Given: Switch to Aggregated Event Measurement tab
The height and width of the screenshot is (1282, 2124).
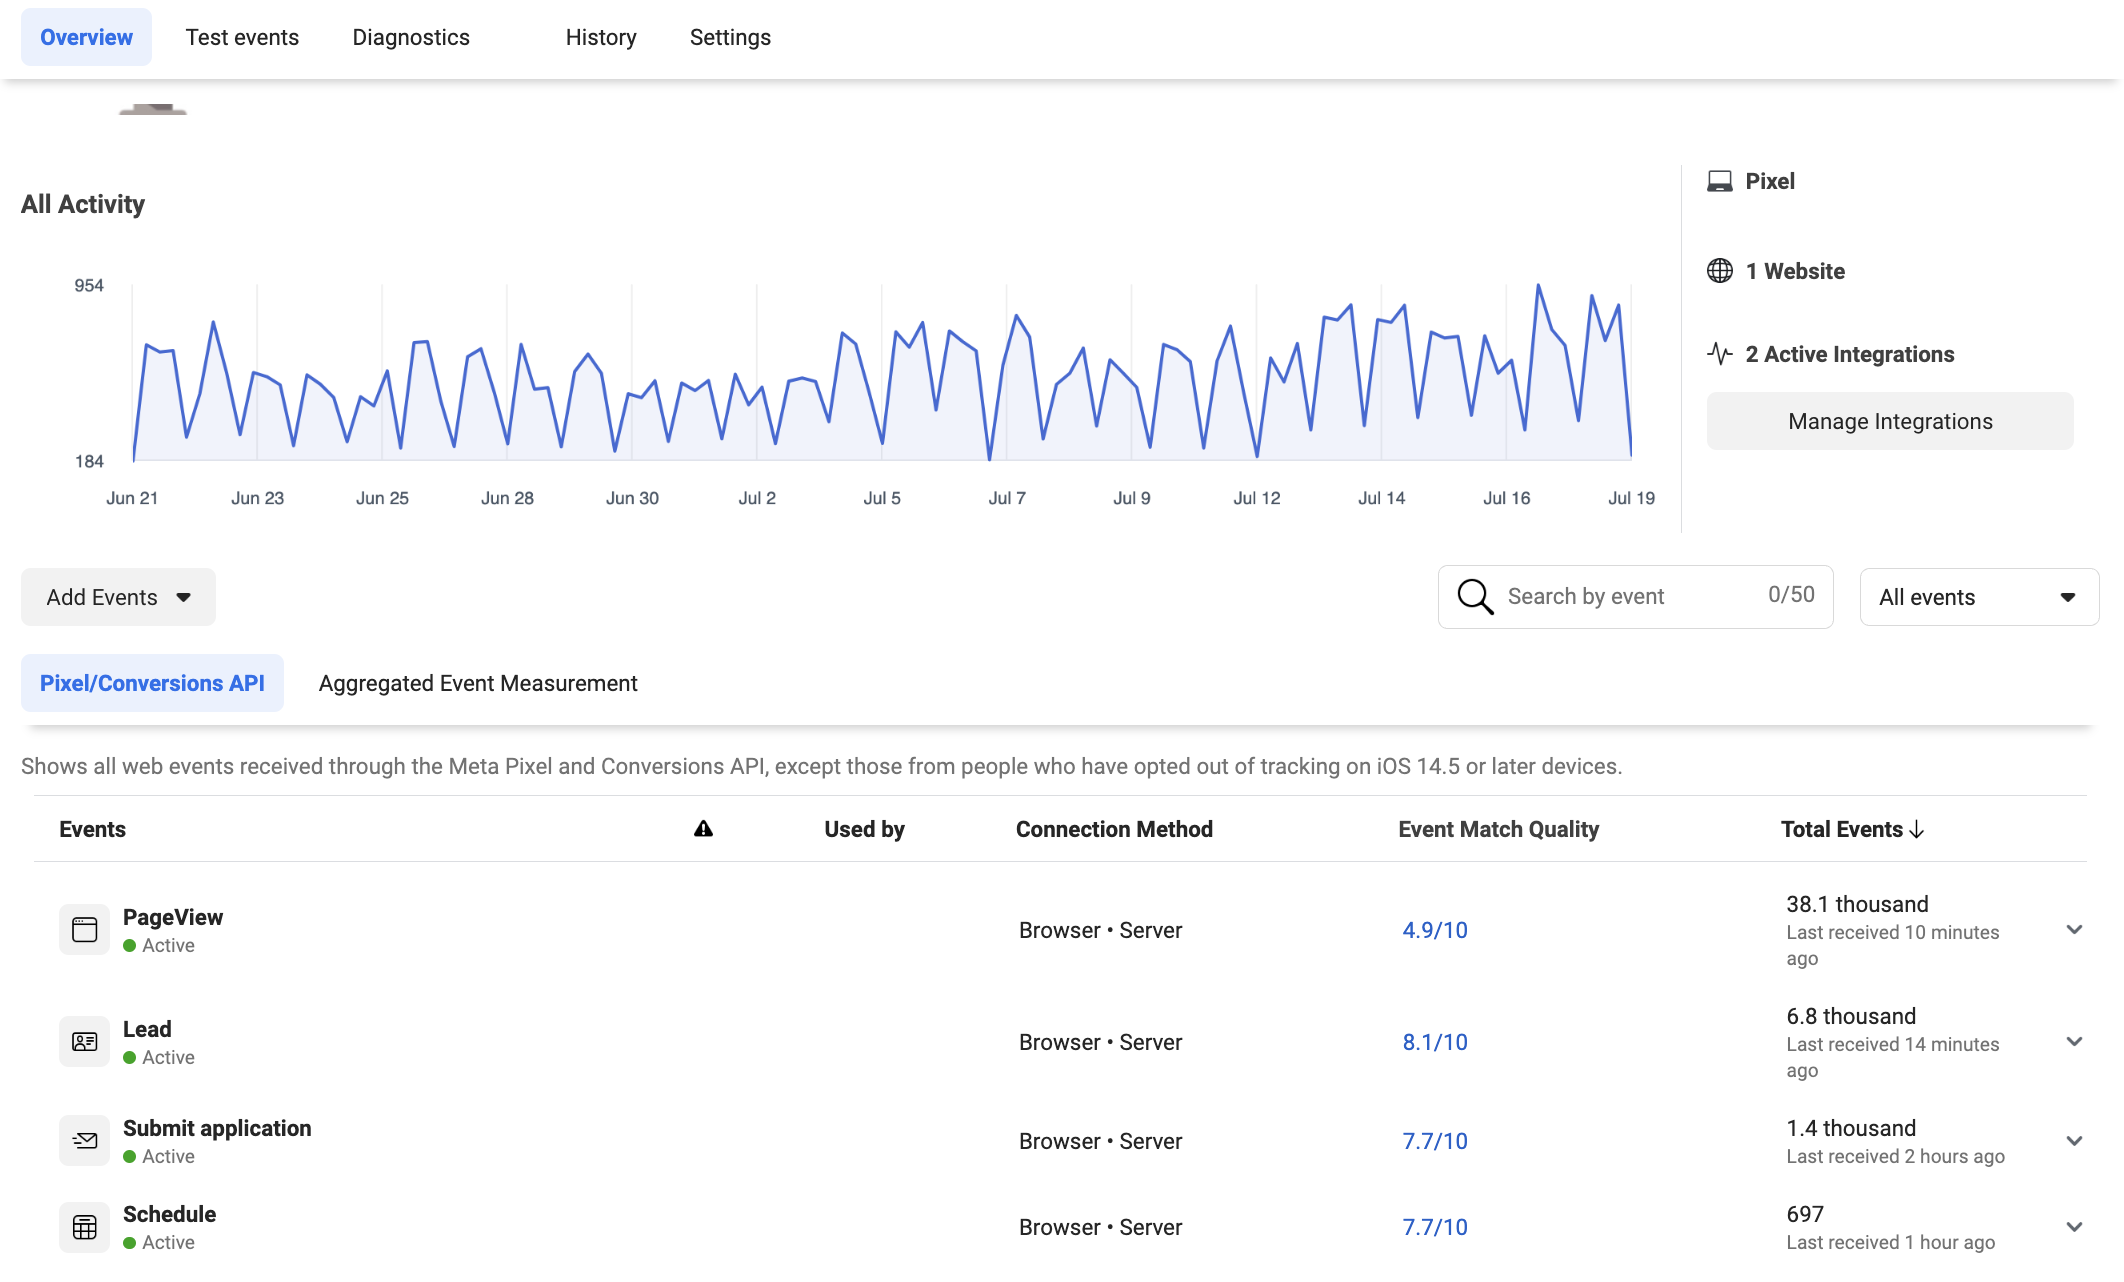Looking at the screenshot, I should pyautogui.click(x=475, y=683).
